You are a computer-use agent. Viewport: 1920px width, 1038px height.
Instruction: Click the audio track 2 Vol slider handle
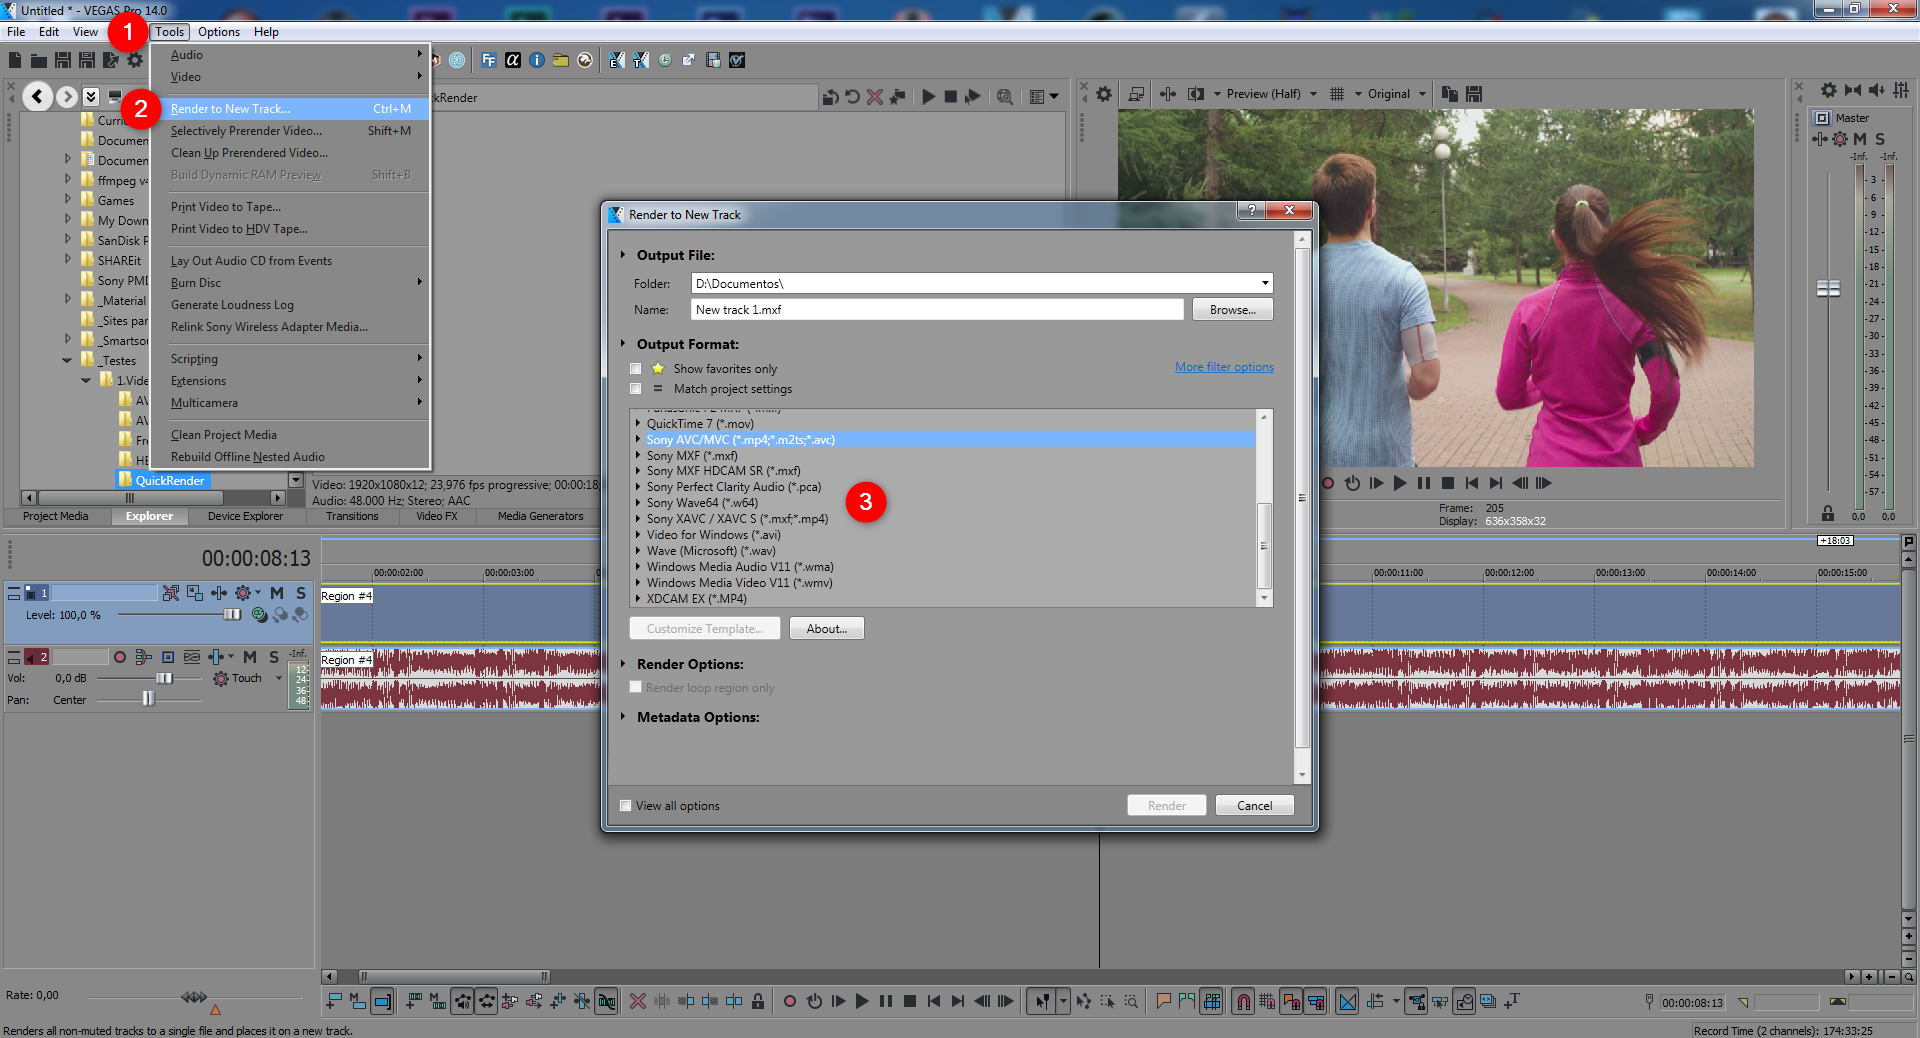coord(164,678)
